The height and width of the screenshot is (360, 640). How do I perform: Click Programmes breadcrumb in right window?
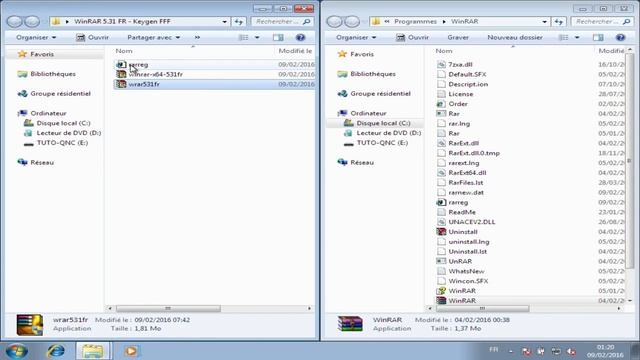[415, 21]
